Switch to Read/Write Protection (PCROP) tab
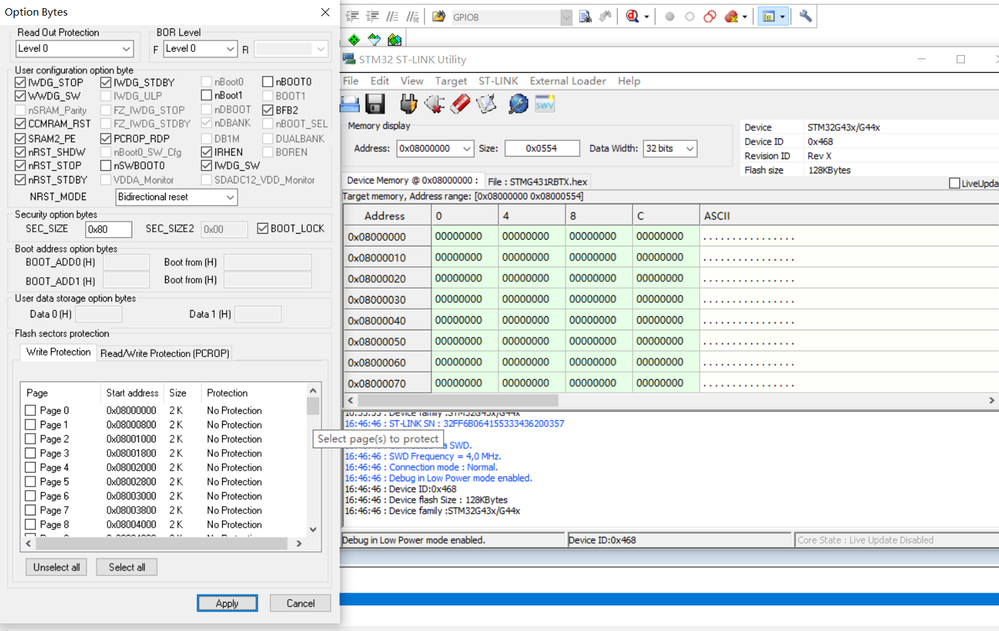 [x=164, y=353]
